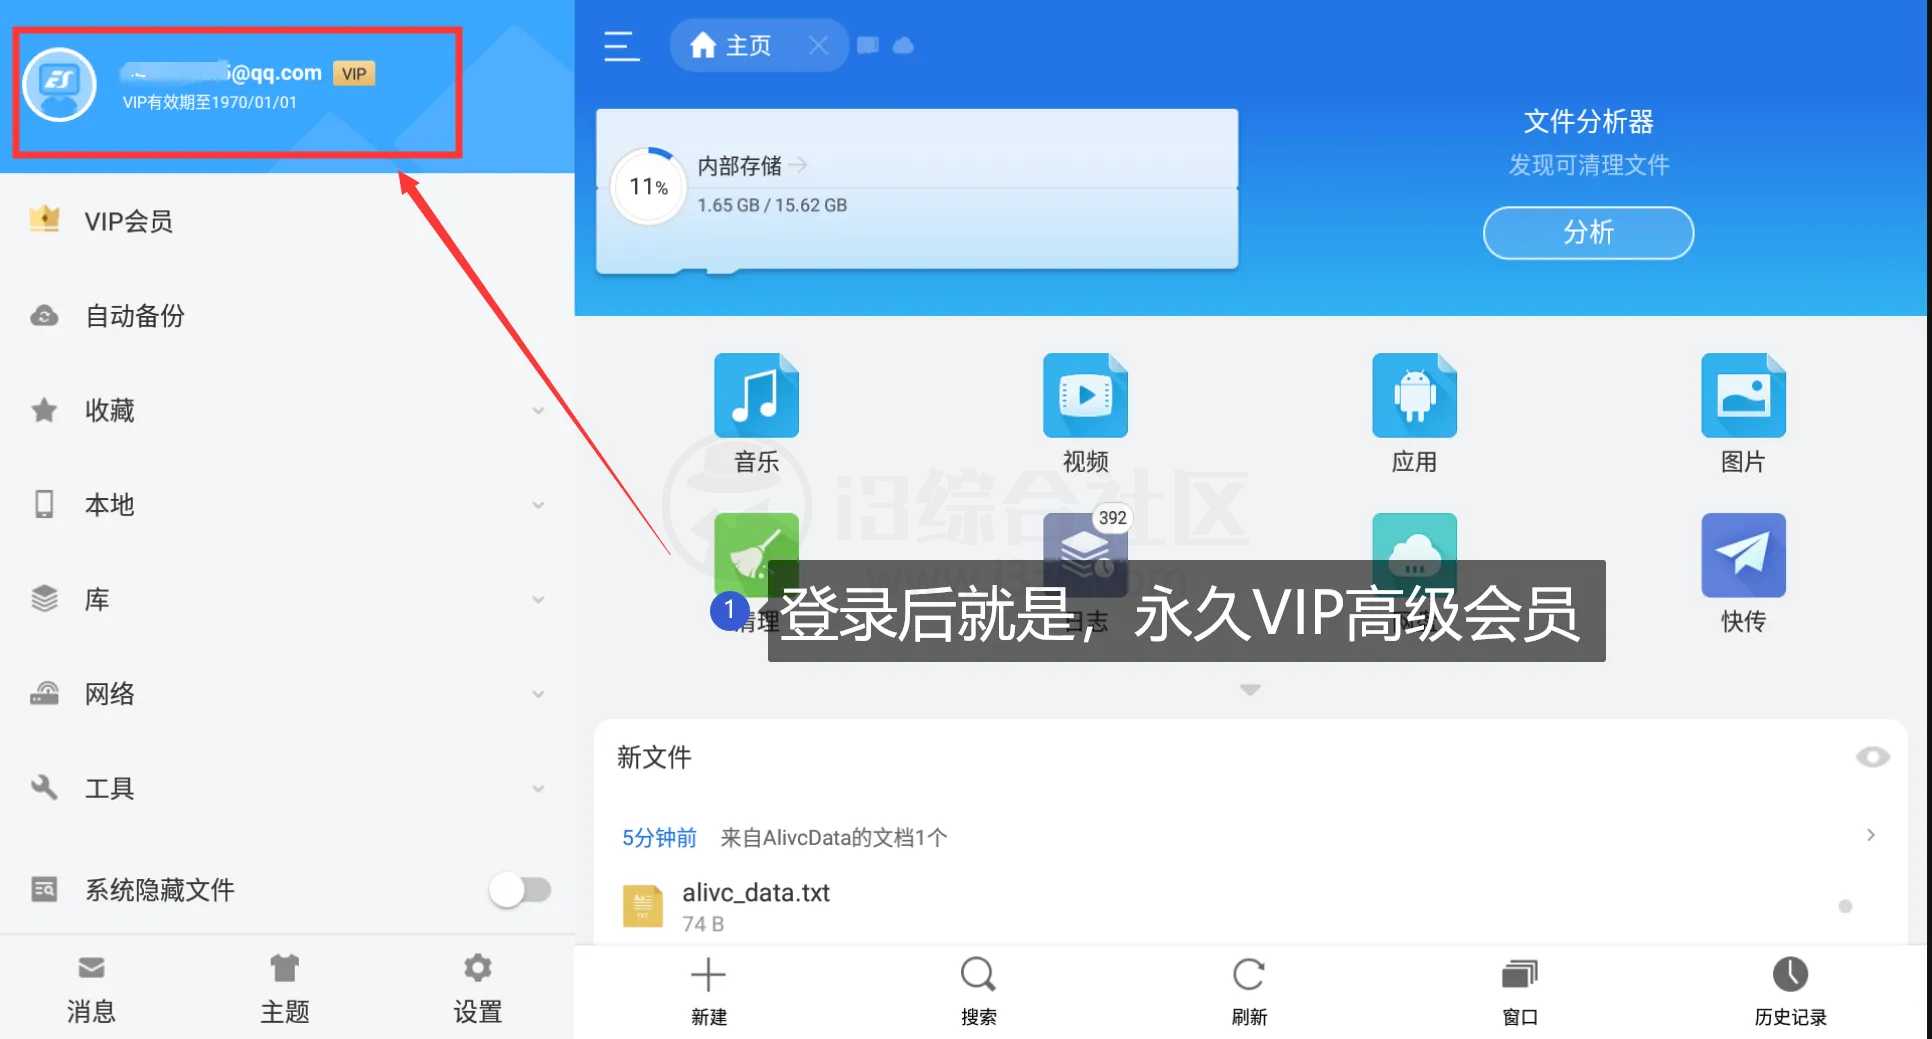Click the VIP有效期至1970/01/01 text
The image size is (1932, 1039).
coord(210,102)
